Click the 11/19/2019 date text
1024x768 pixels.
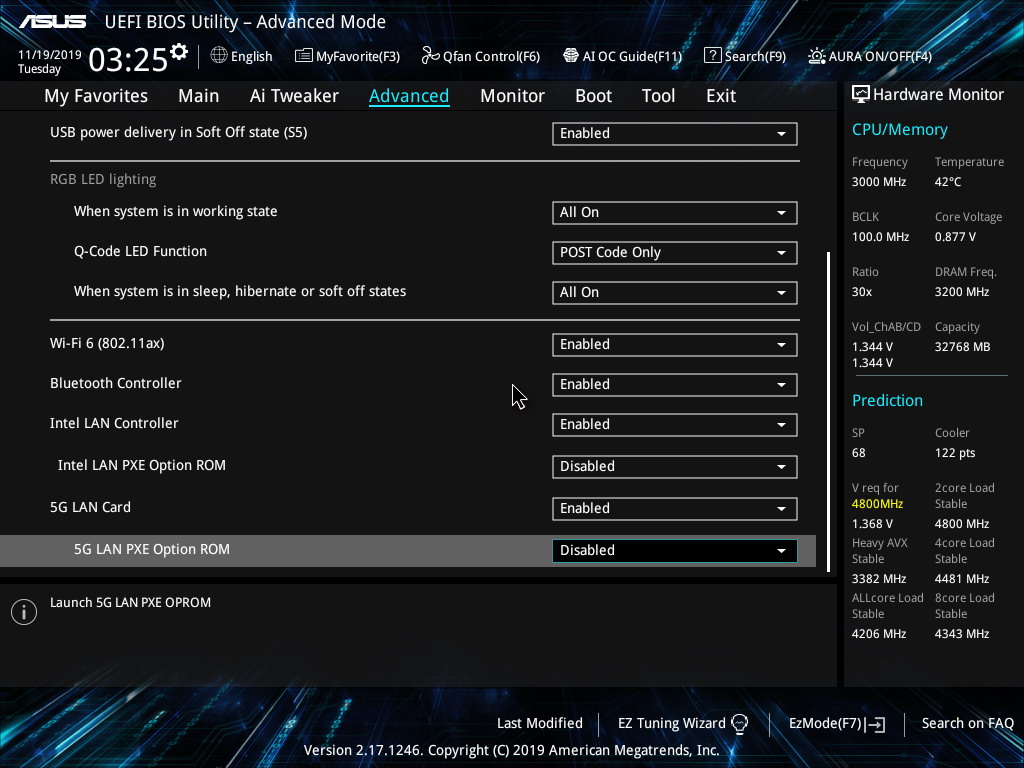50,55
